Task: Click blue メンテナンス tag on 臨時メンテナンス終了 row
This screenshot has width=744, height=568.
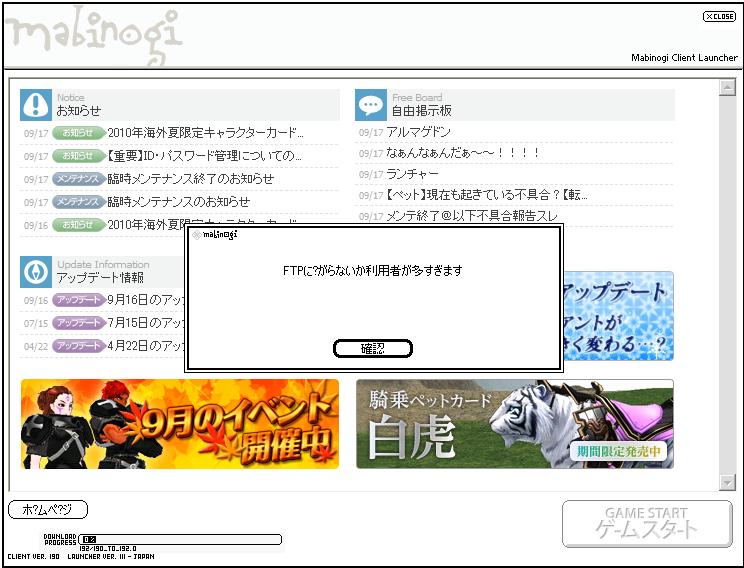Action: (78, 179)
